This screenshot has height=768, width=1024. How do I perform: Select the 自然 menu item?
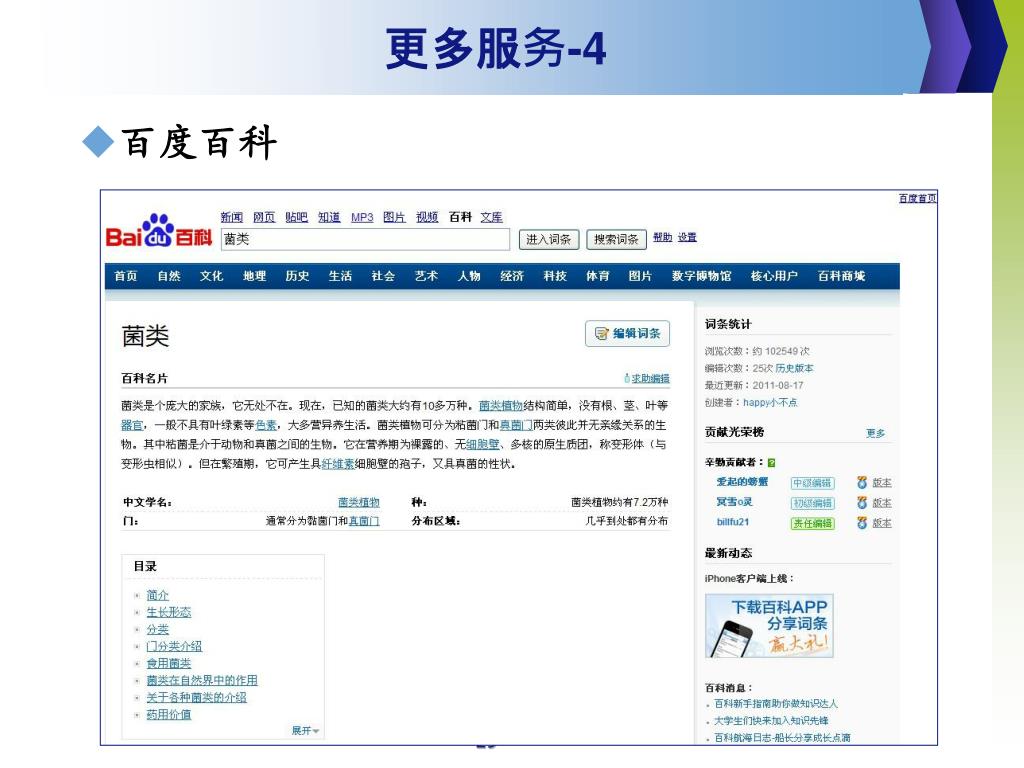click(x=169, y=276)
